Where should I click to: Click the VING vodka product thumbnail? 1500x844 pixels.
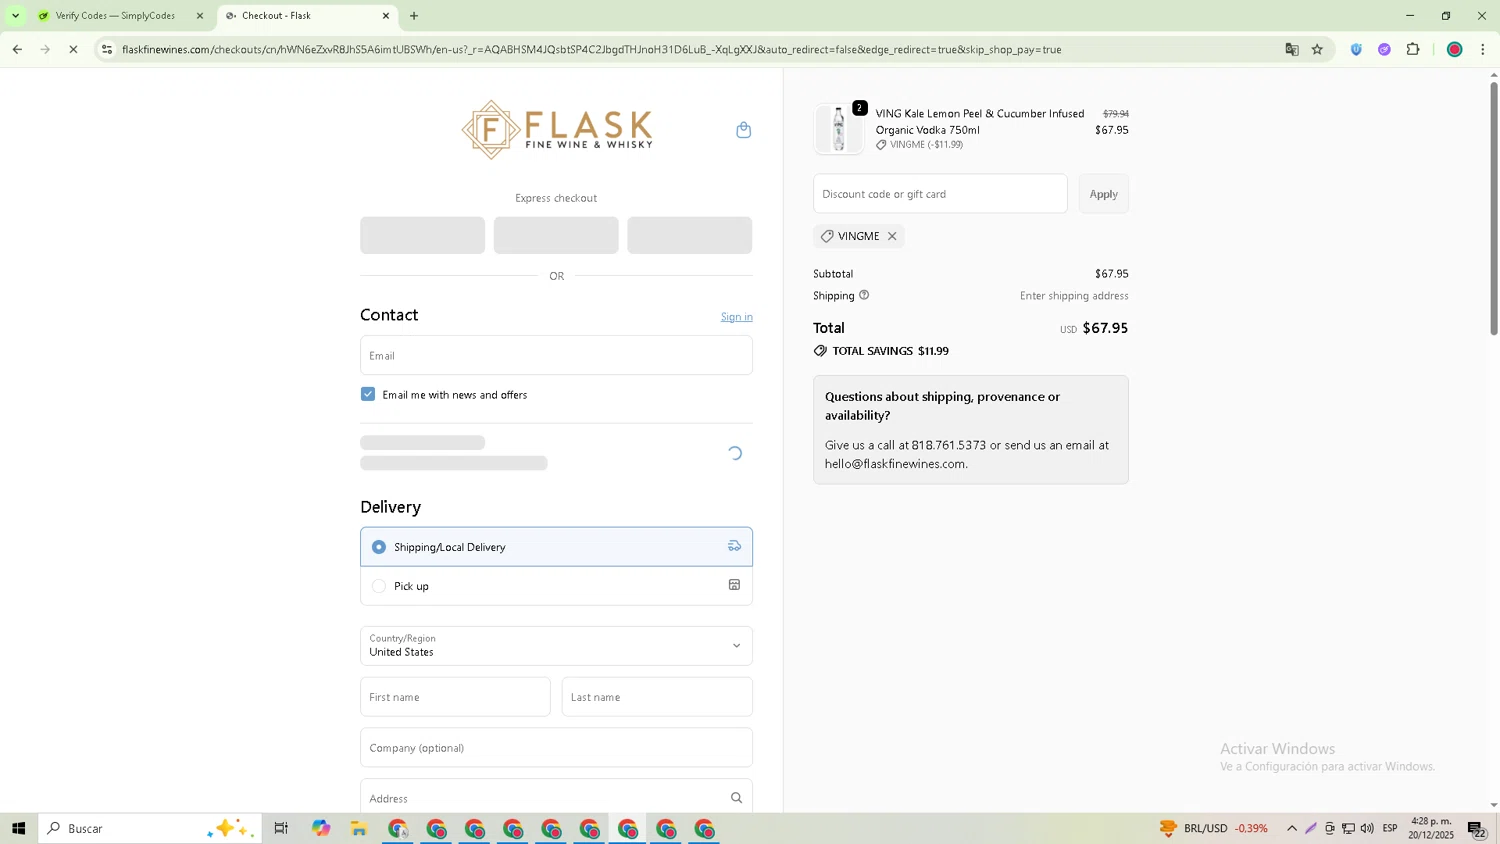[838, 129]
